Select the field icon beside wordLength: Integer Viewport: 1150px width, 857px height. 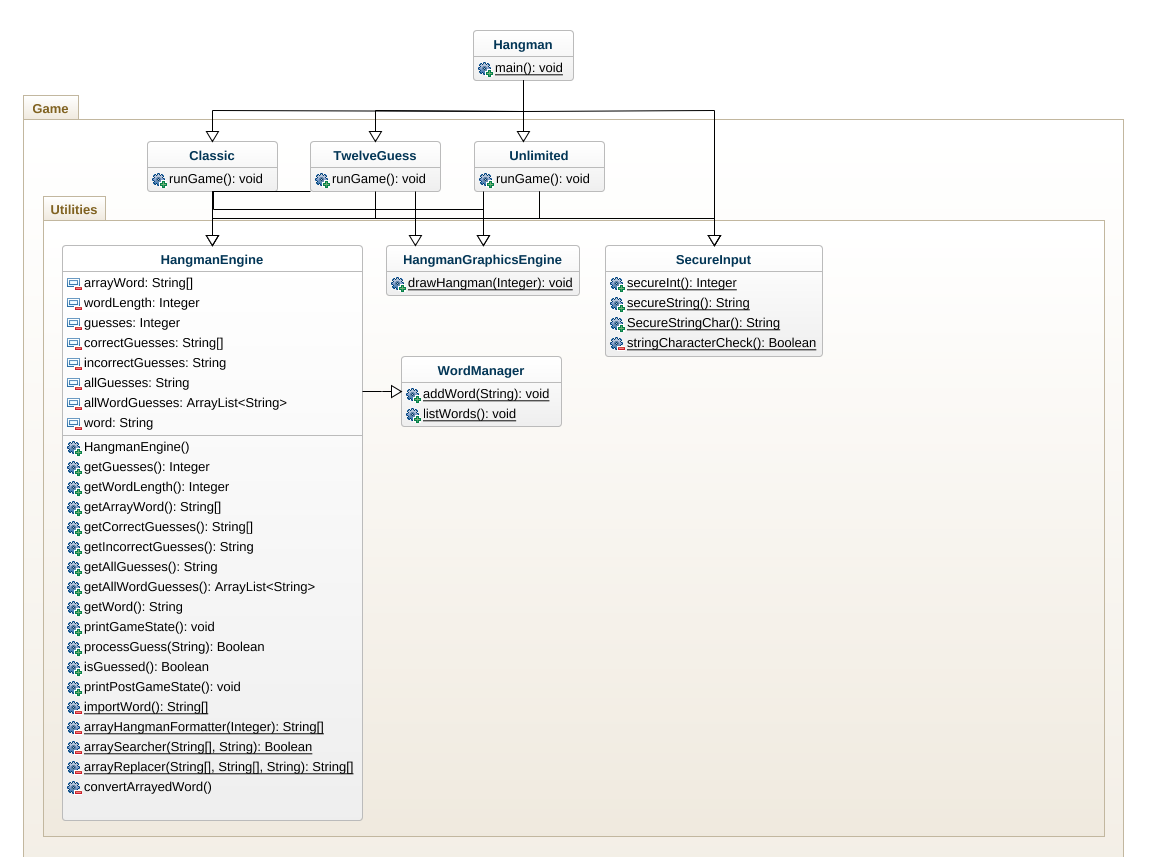click(x=74, y=304)
